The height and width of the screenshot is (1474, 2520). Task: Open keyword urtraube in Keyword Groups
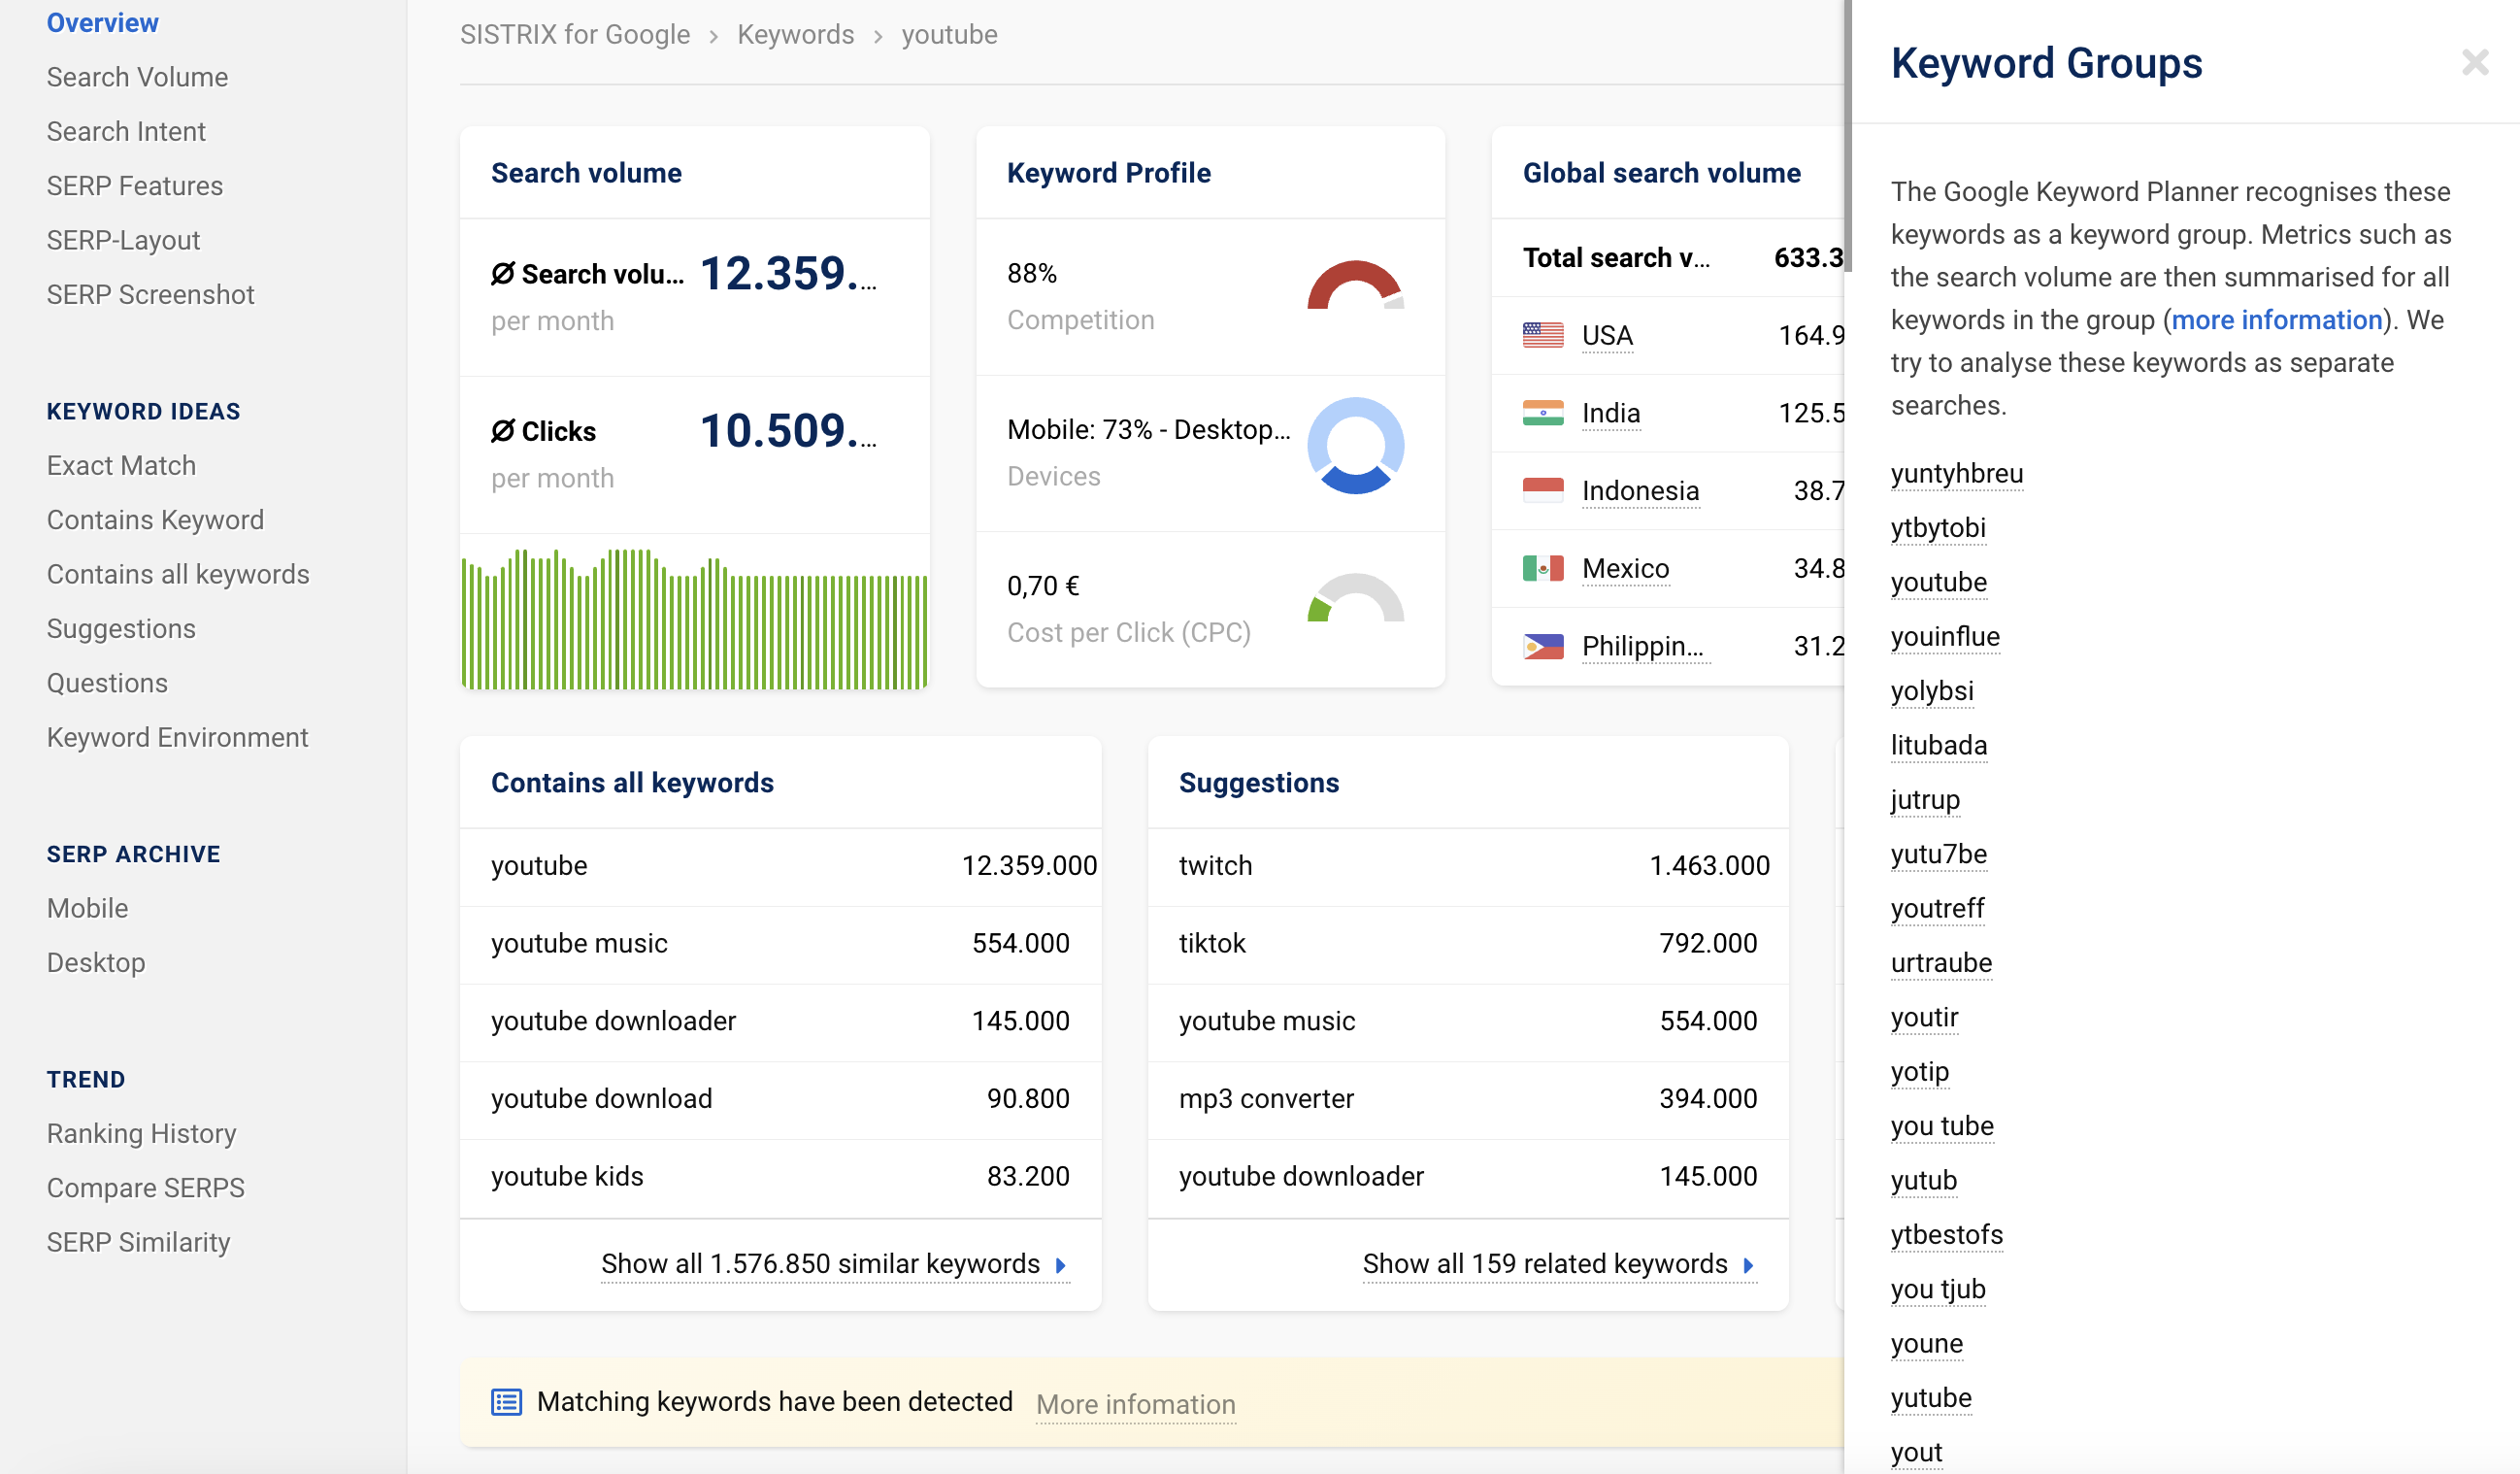pos(1941,963)
